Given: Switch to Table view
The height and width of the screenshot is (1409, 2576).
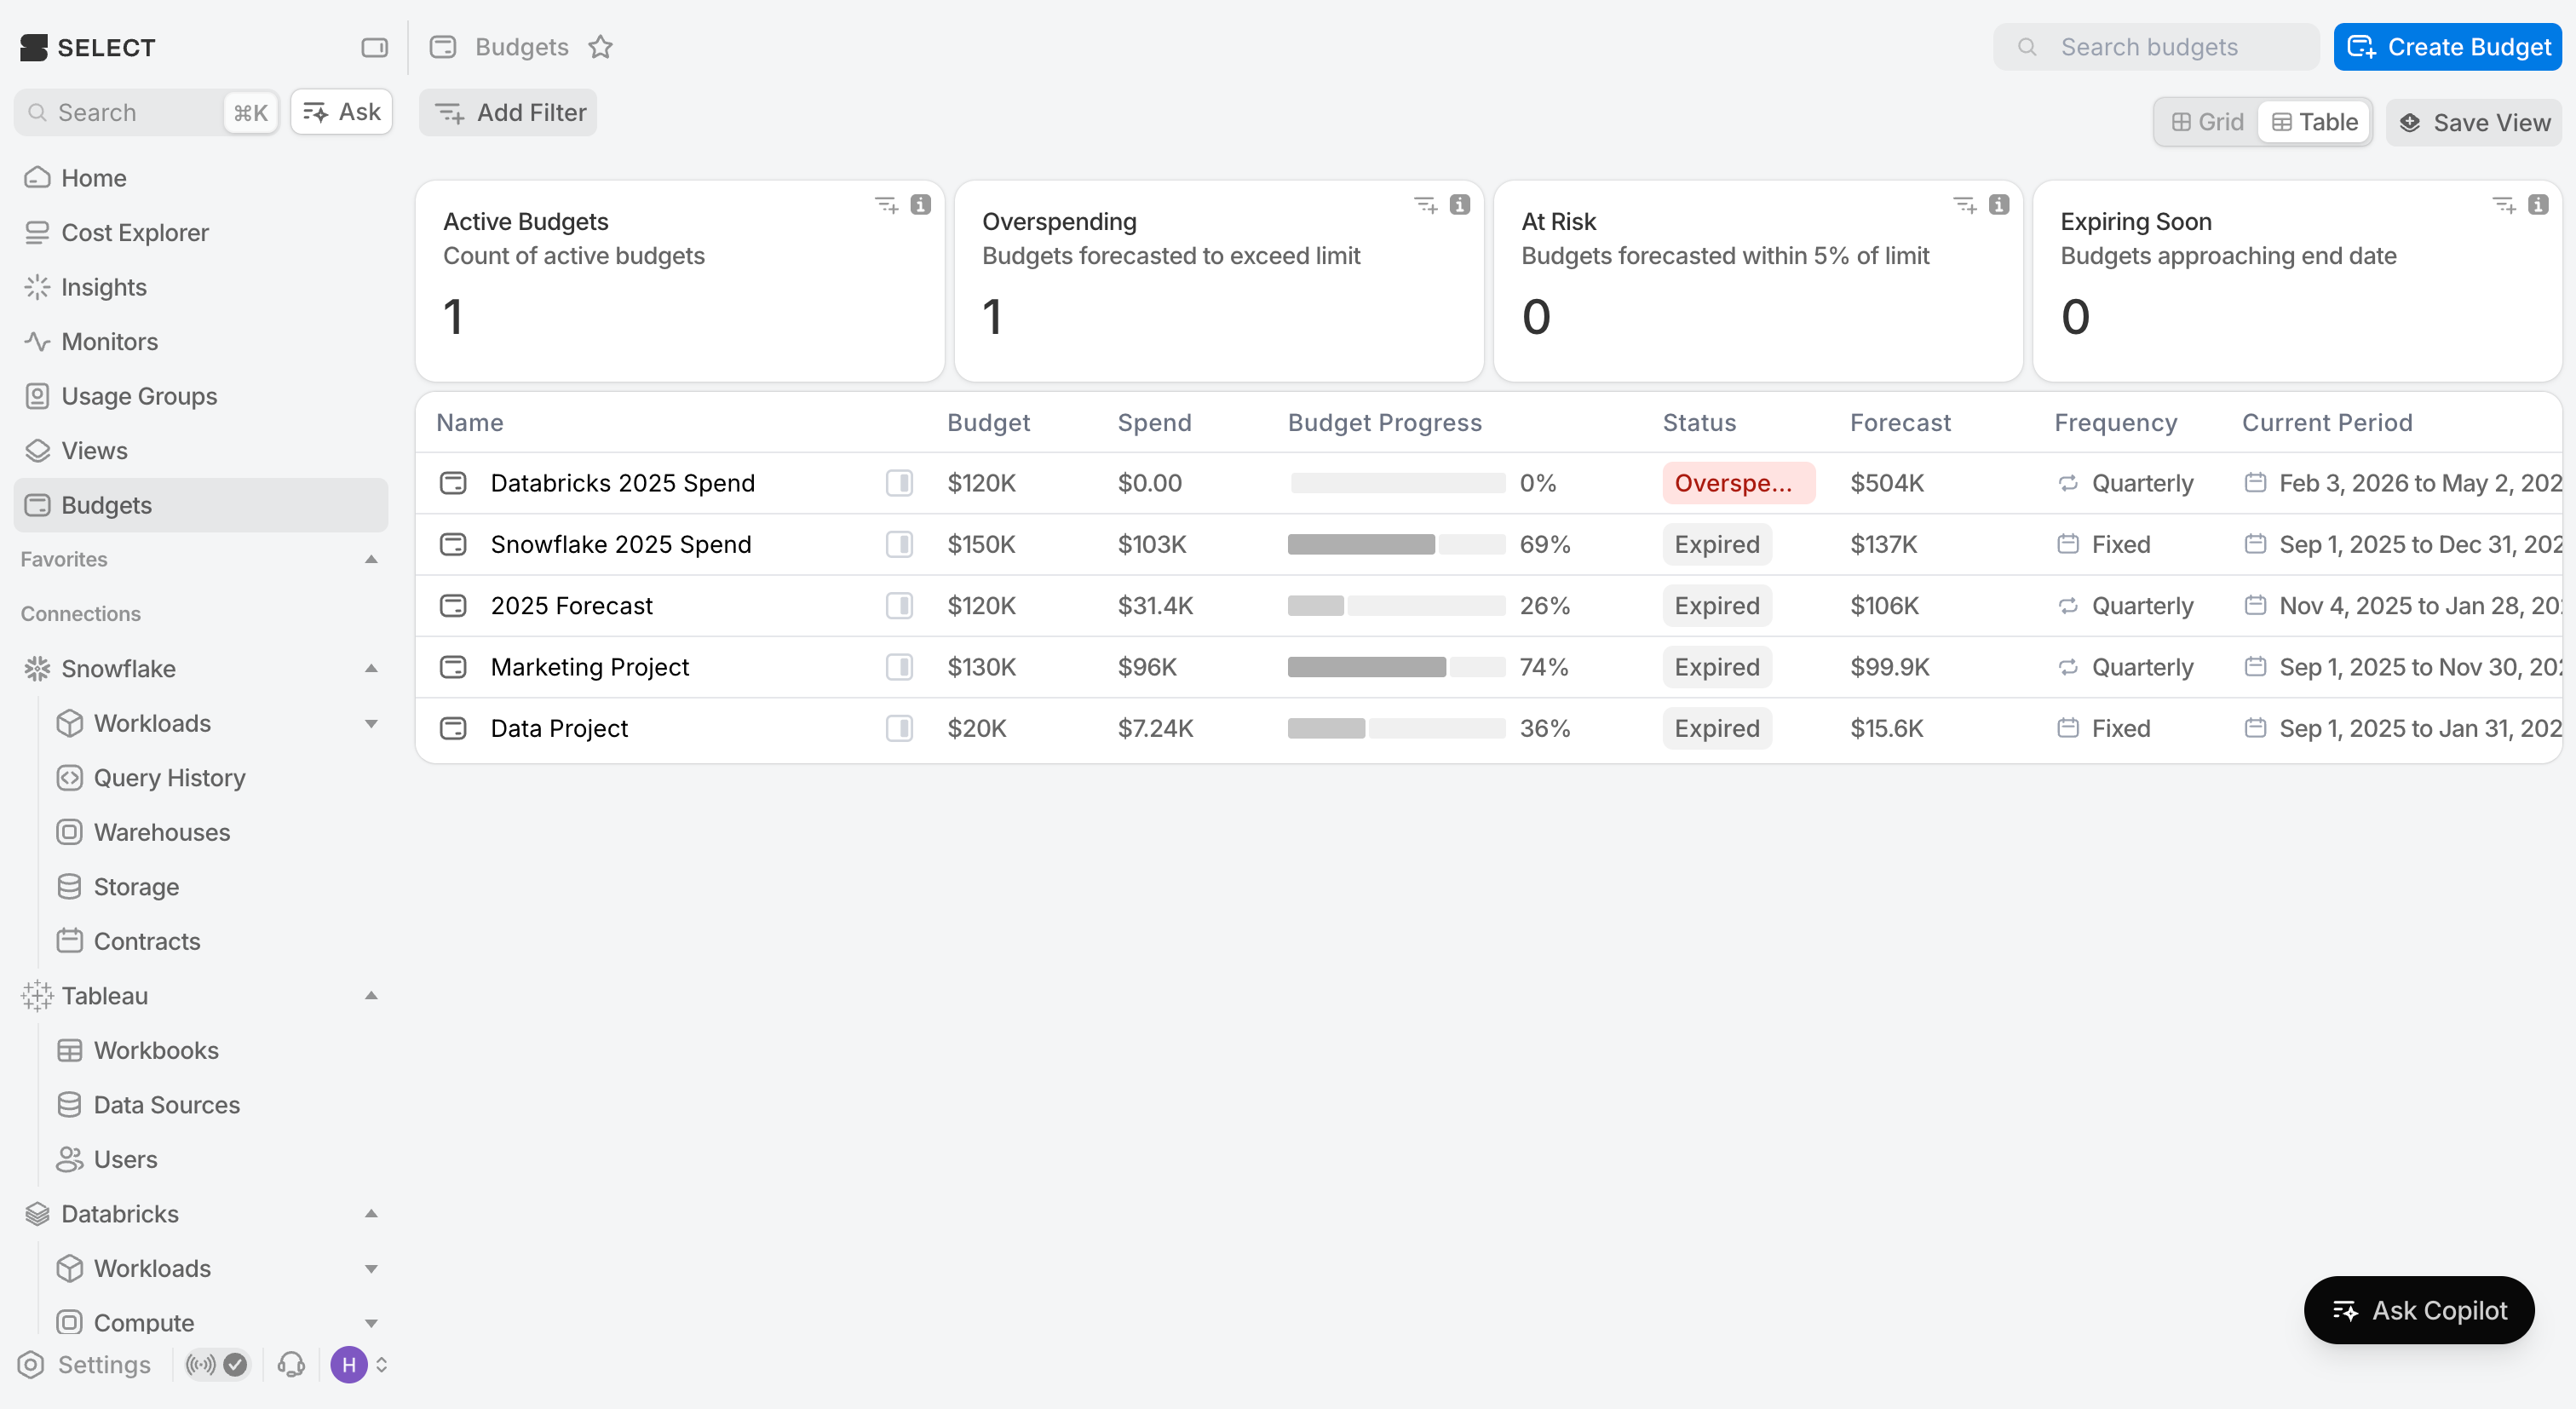Looking at the screenshot, I should 2315,122.
